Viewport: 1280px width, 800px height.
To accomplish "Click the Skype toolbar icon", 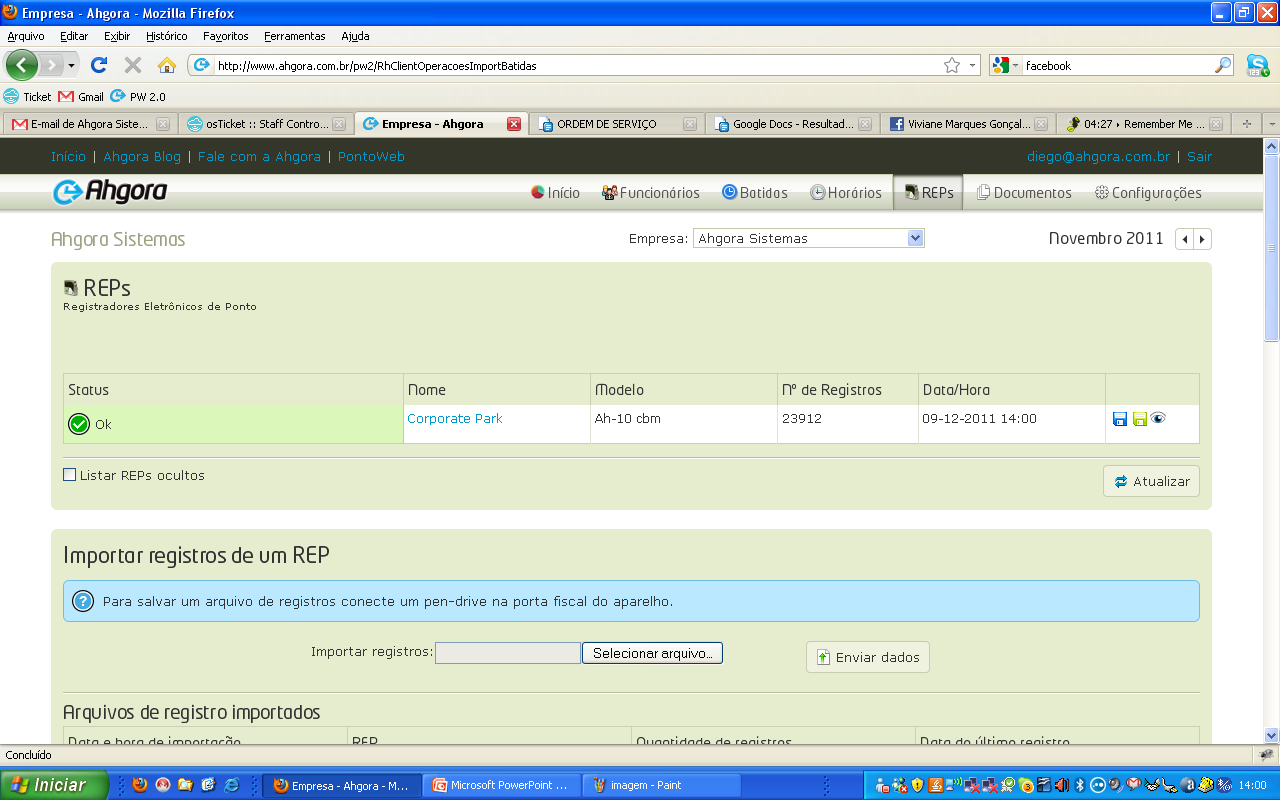I will 1258,65.
